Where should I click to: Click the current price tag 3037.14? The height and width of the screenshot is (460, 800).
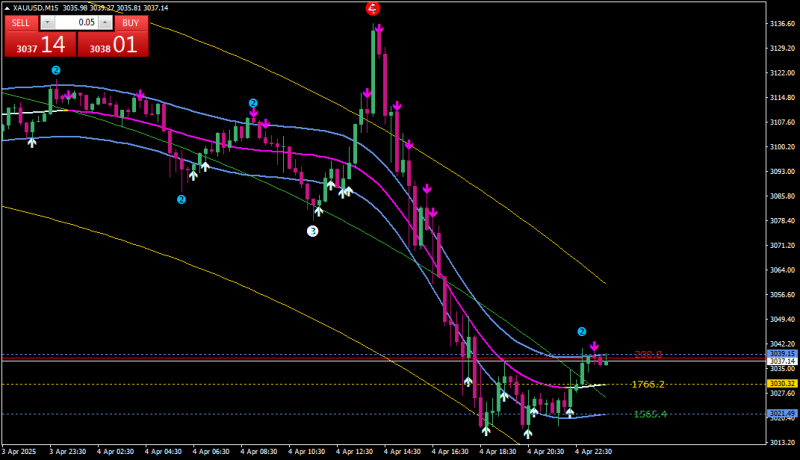(782, 361)
